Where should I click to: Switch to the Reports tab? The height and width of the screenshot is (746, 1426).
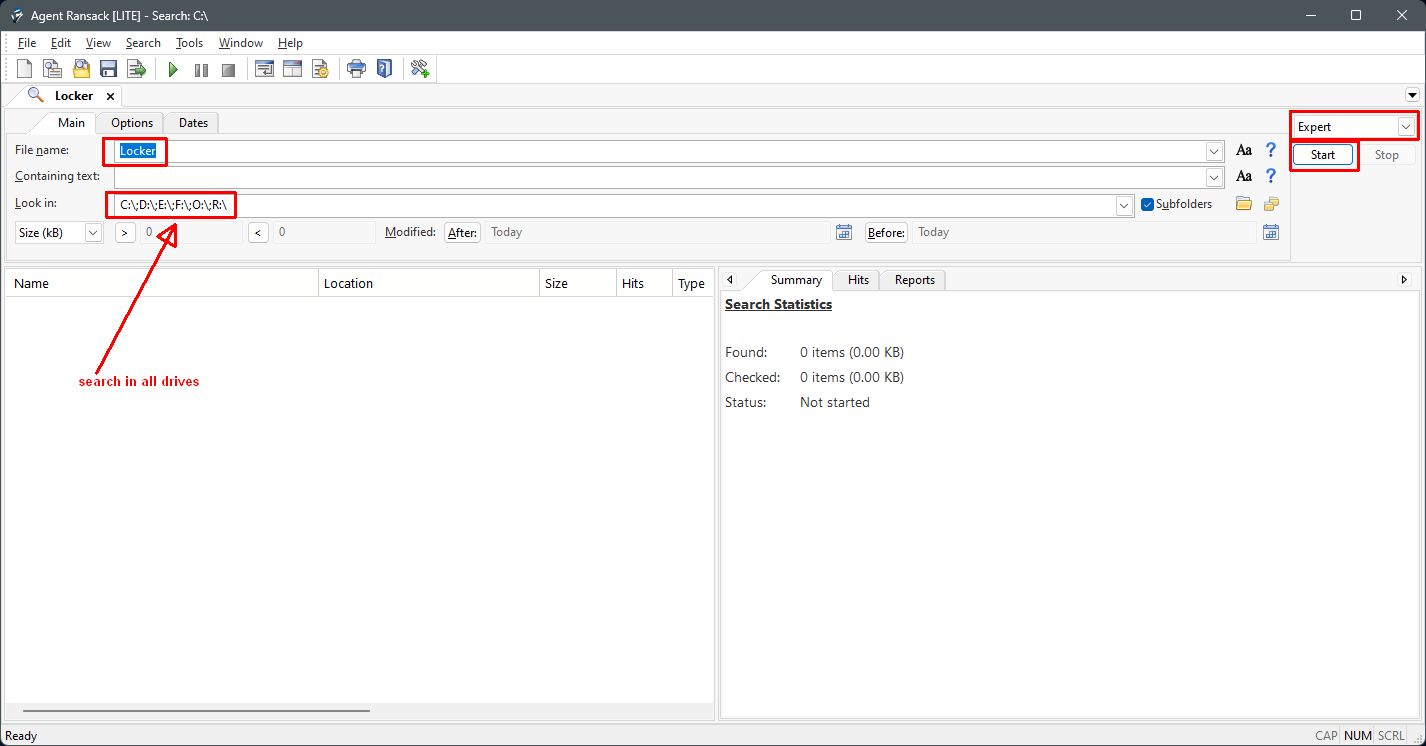tap(914, 280)
